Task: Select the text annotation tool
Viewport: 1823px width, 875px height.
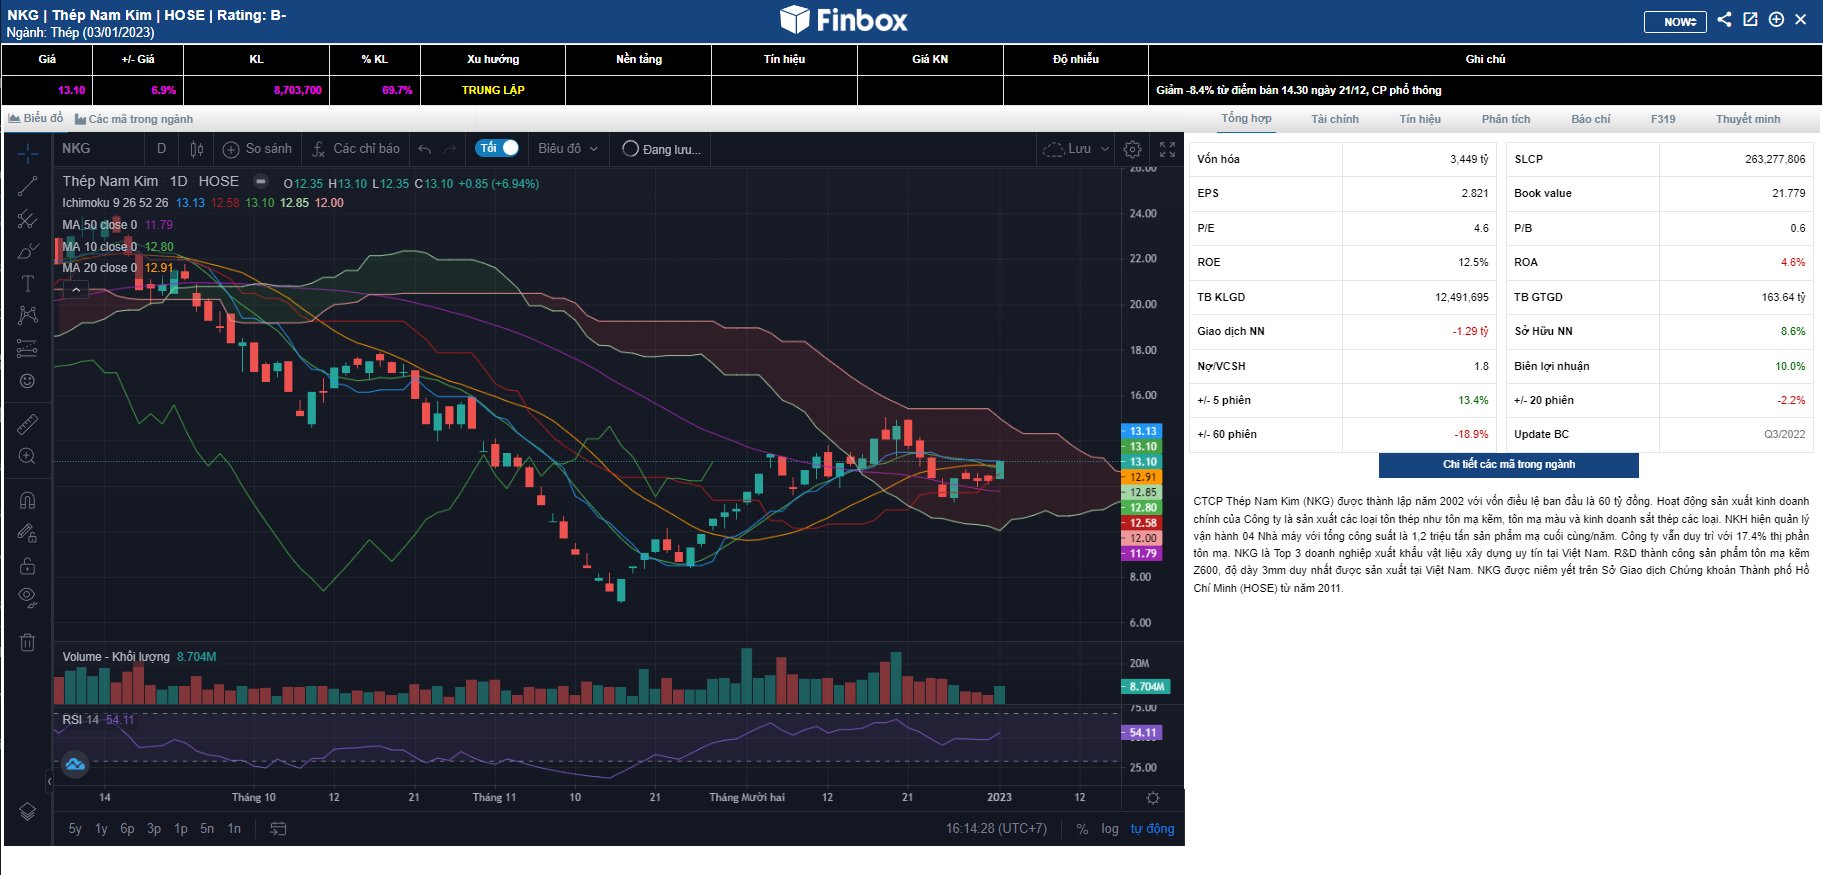Action: 27,284
